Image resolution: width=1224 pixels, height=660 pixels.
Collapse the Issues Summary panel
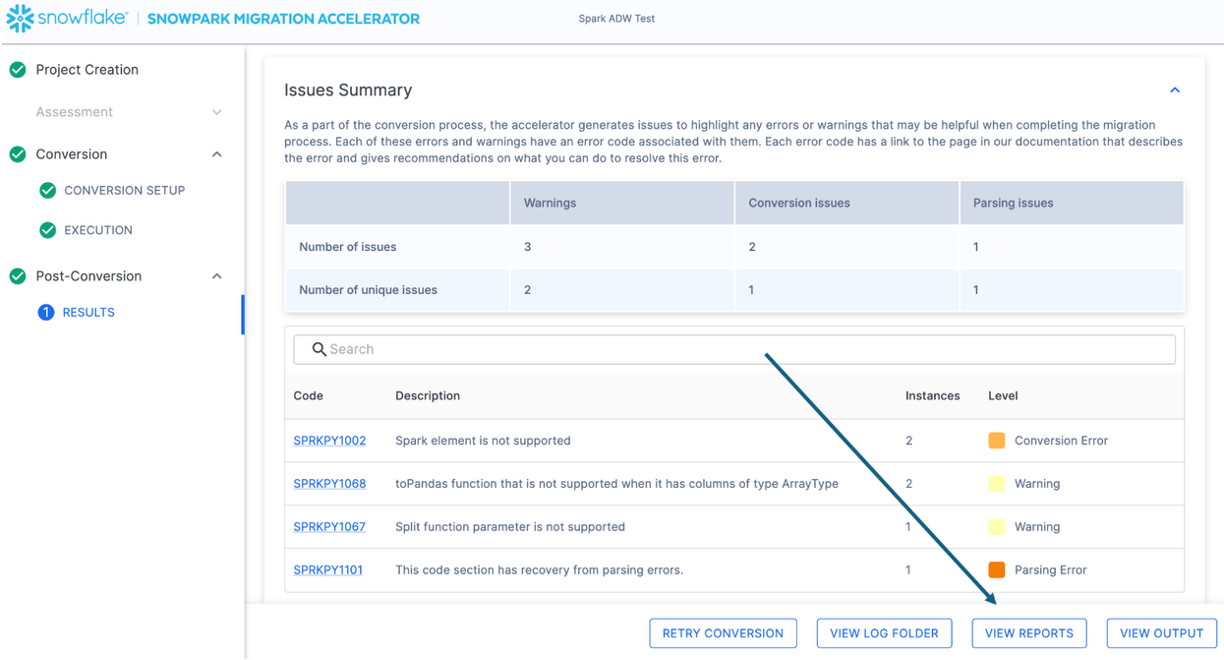1175,90
